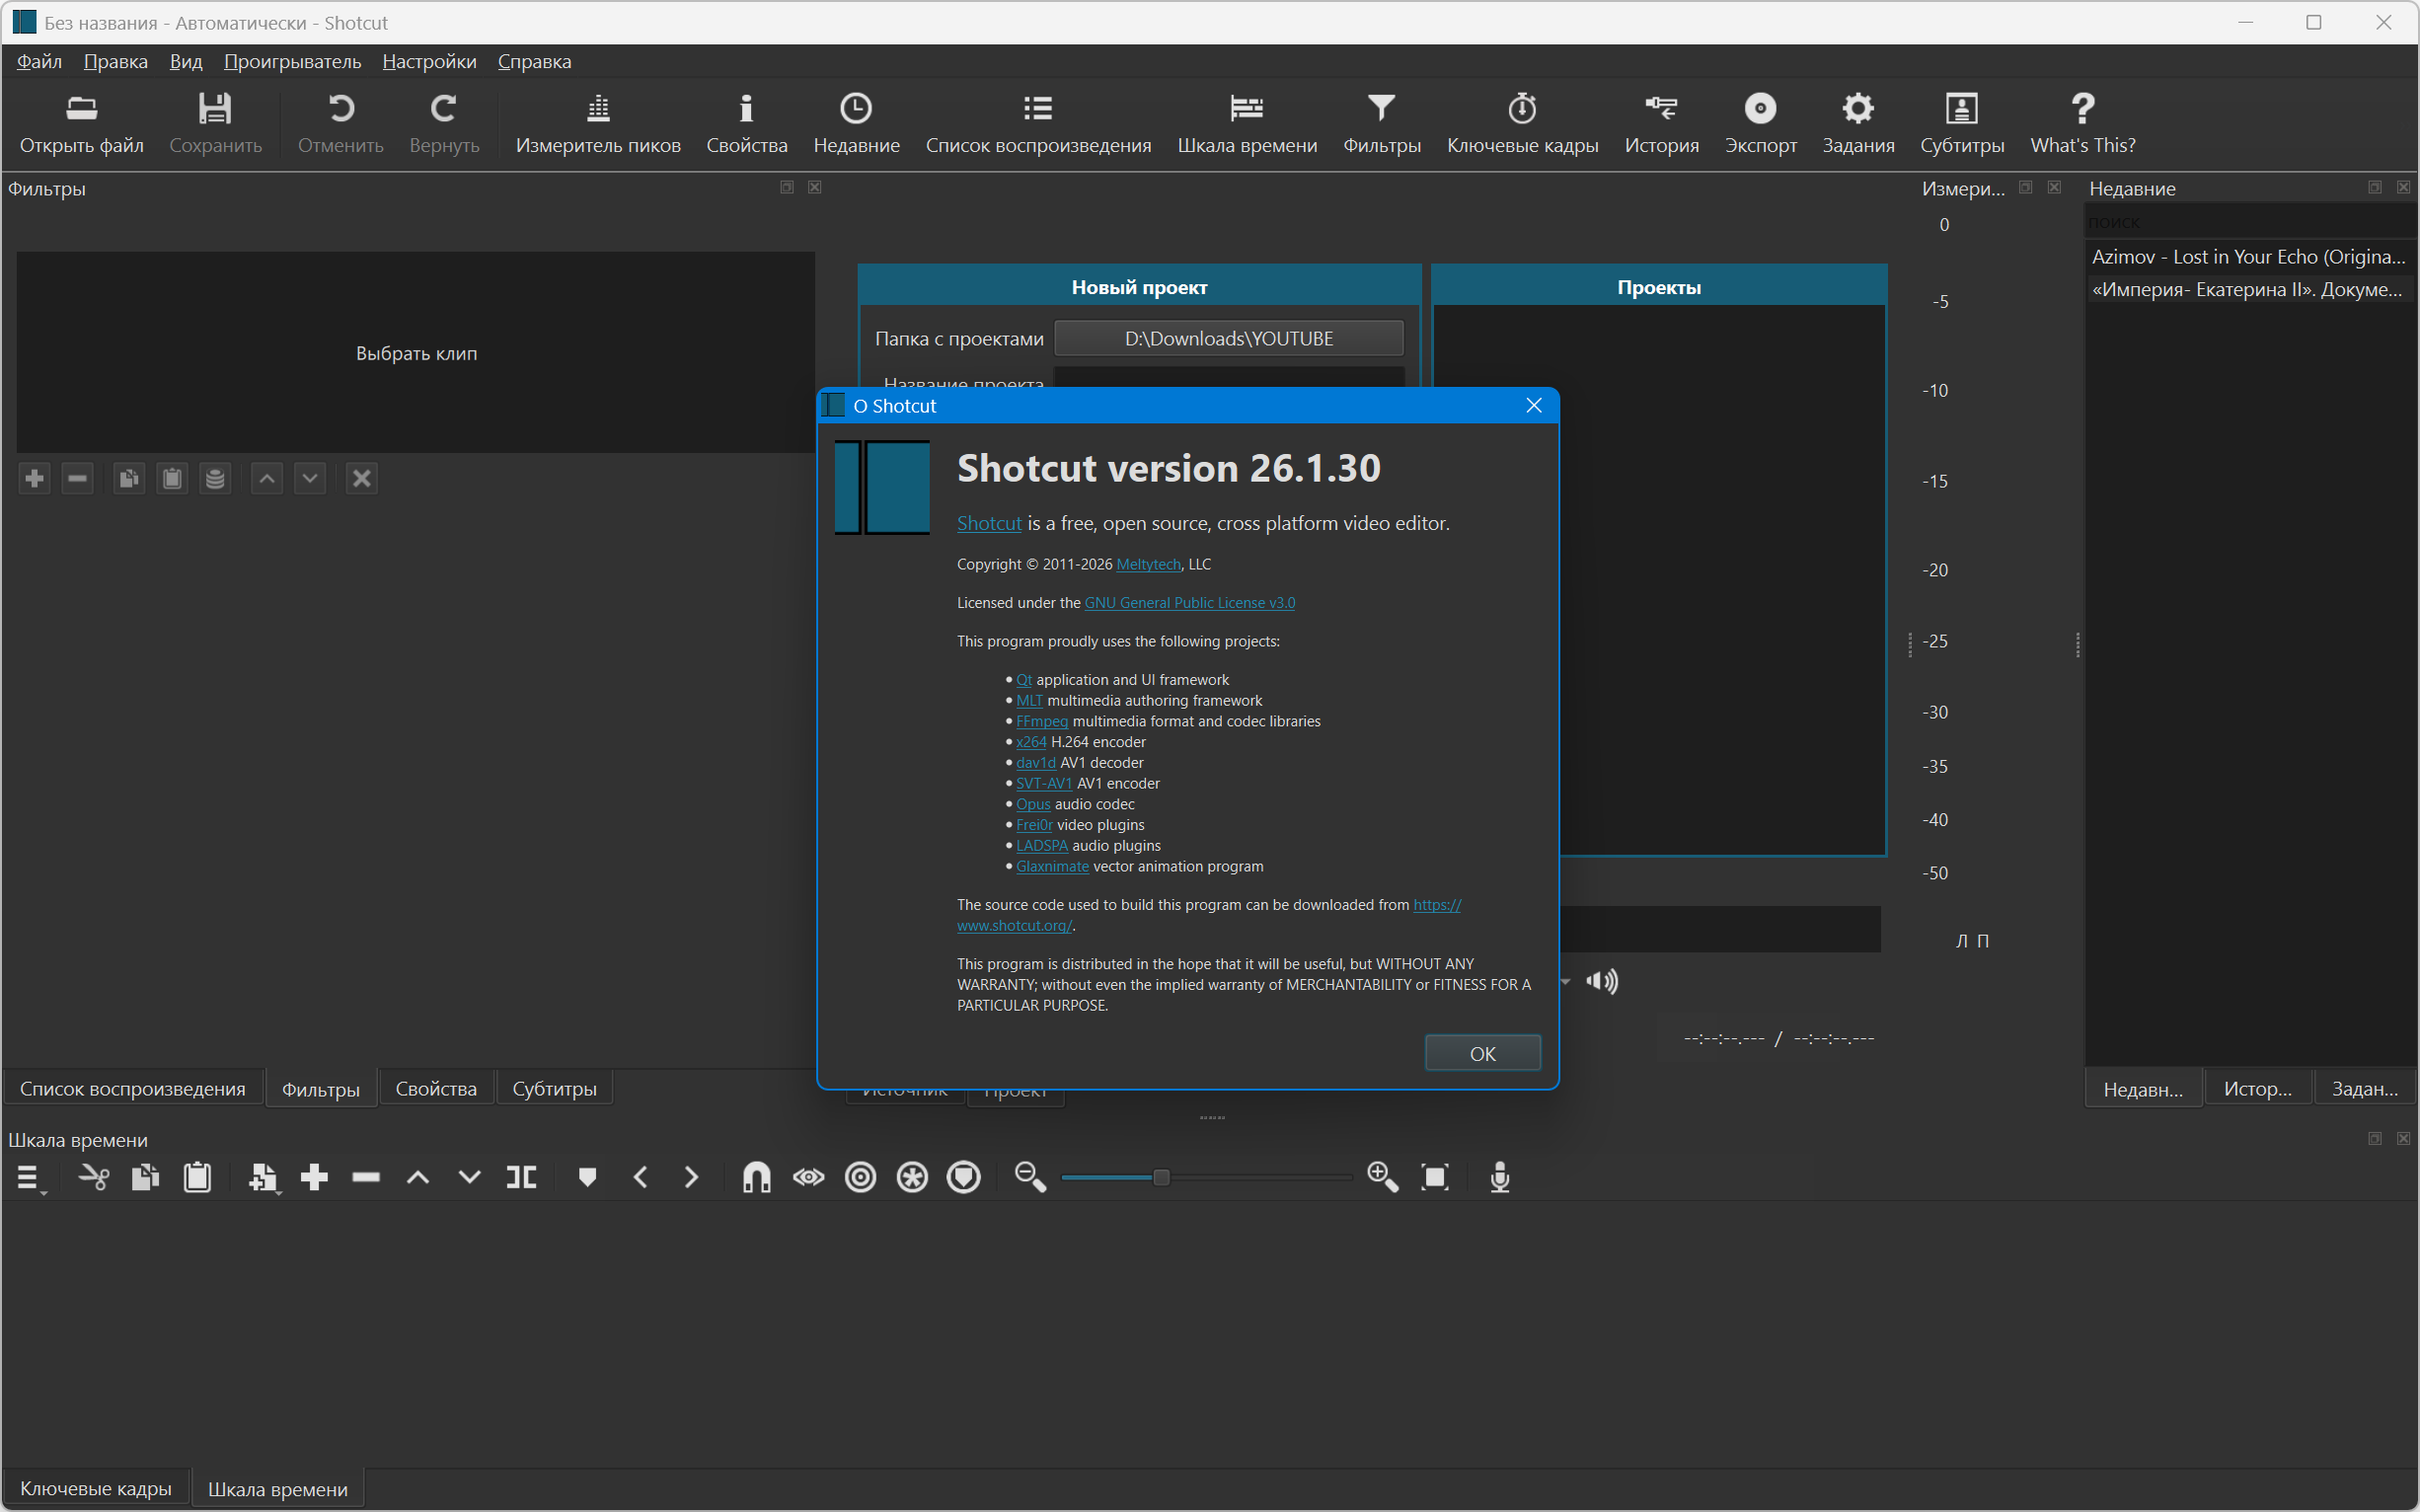Open projects folder selector D:\Downloads\YOUTUBE
The height and width of the screenshot is (1512, 2420).
point(1228,339)
